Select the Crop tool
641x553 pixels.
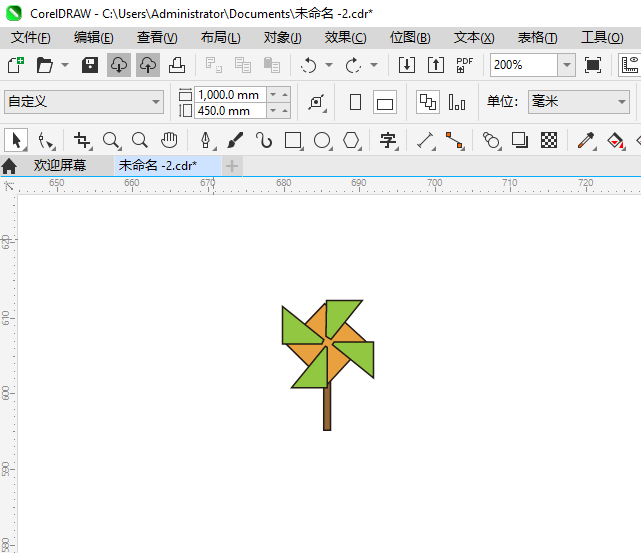click(x=83, y=140)
